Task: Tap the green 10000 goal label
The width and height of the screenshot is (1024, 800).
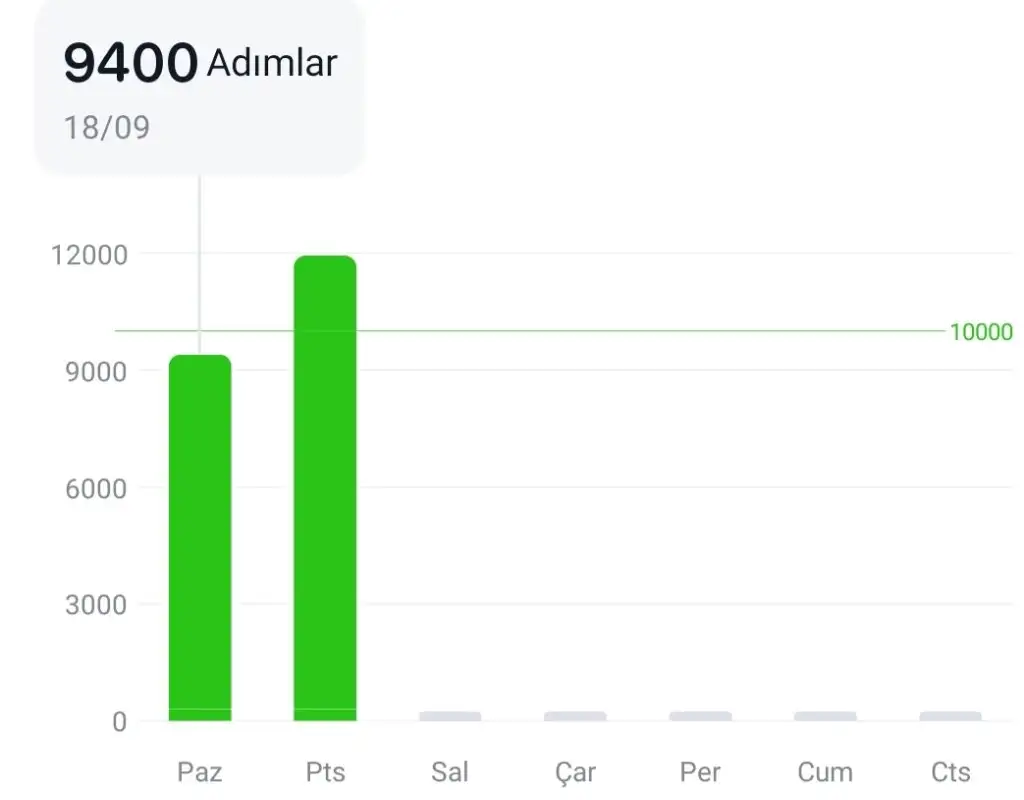Action: [x=981, y=332]
